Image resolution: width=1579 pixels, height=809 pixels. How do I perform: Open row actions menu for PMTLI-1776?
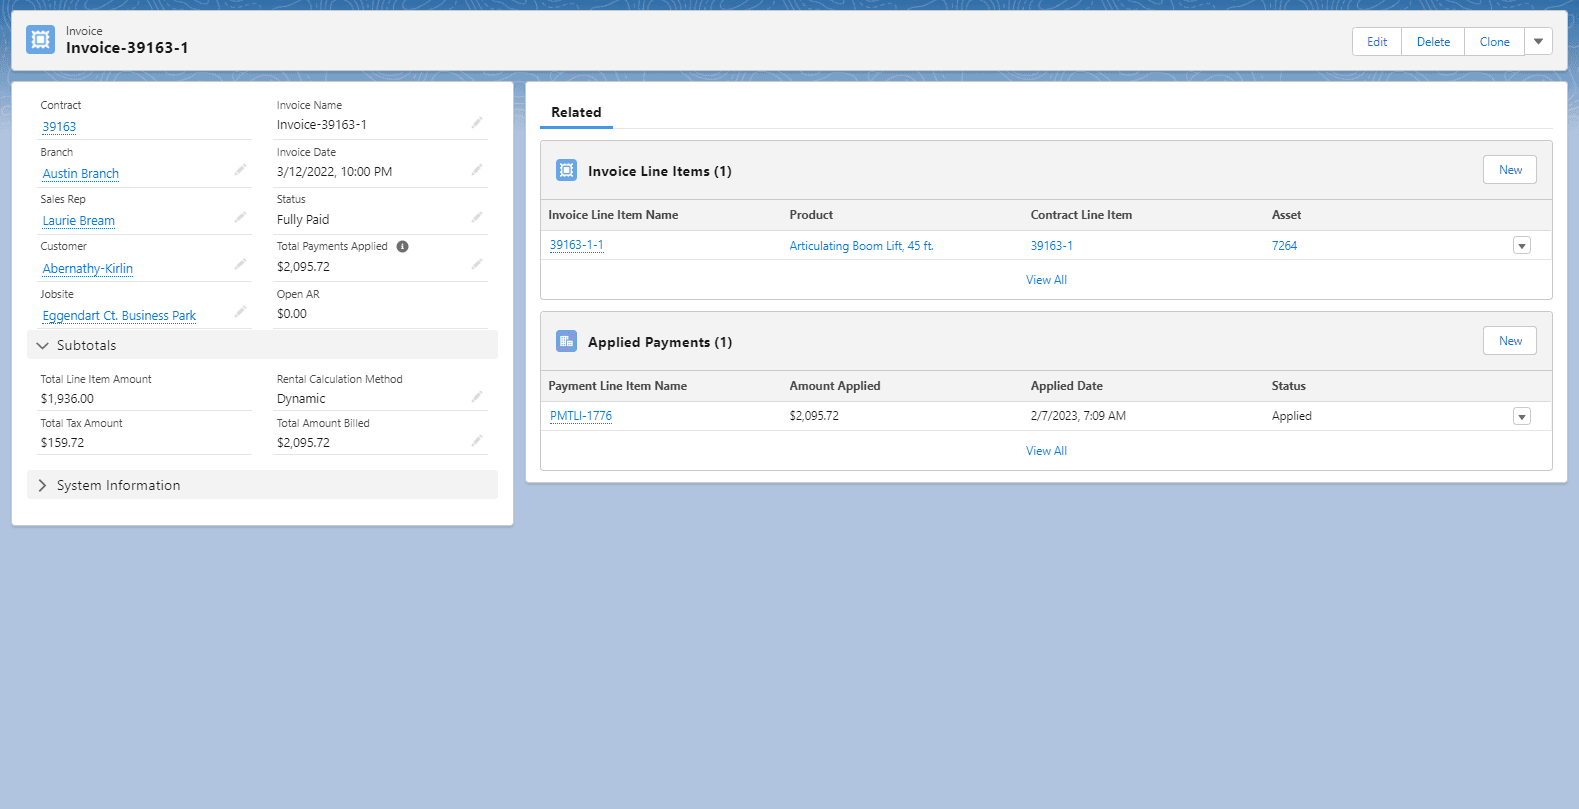point(1521,417)
